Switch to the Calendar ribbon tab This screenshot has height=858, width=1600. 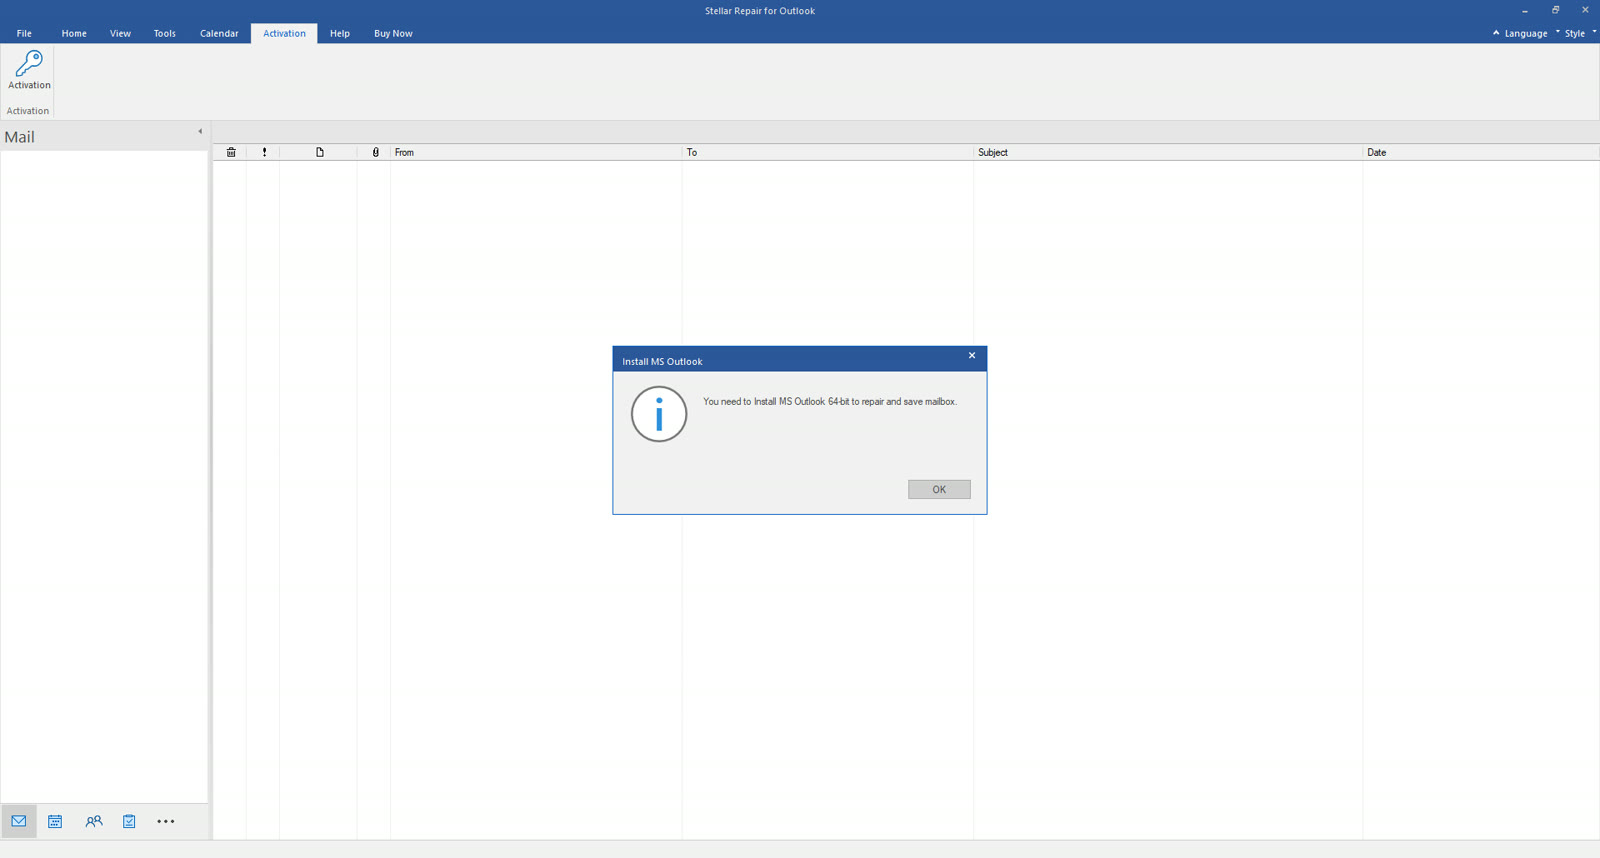click(219, 33)
